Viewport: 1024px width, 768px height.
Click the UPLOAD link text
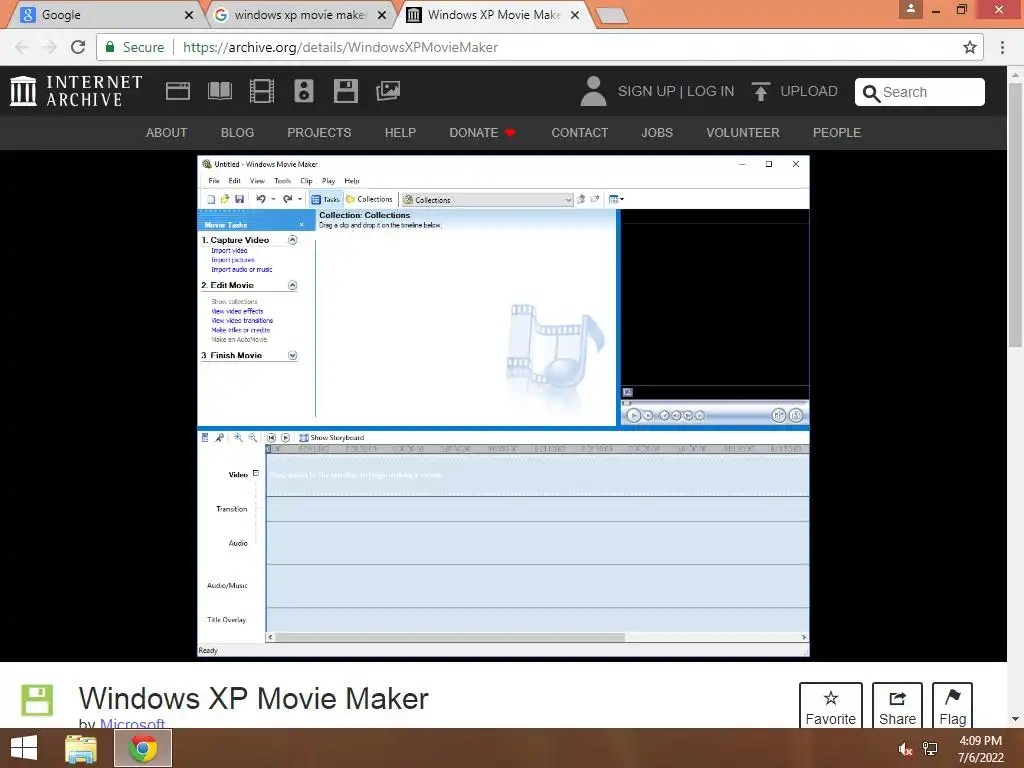tap(808, 91)
